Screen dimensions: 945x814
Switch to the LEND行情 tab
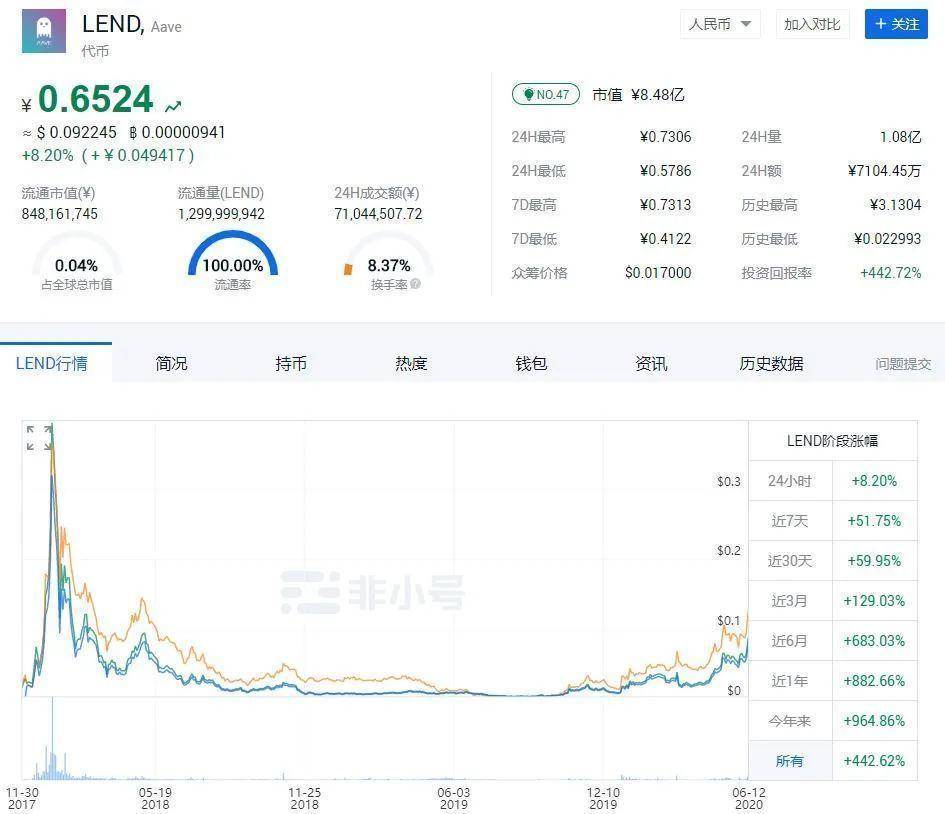pos(52,363)
